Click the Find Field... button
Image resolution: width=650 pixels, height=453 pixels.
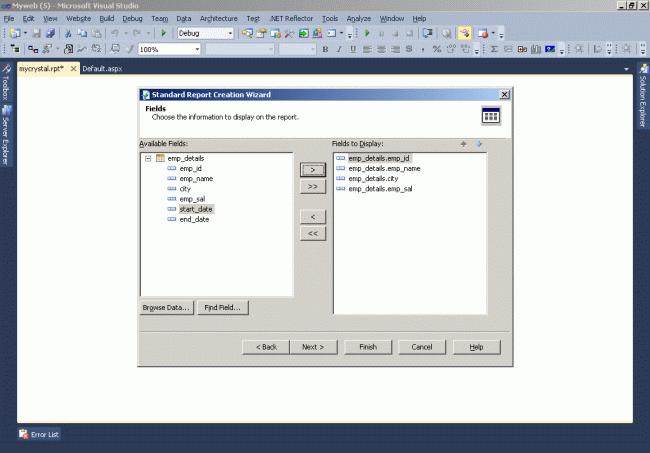pyautogui.click(x=223, y=308)
